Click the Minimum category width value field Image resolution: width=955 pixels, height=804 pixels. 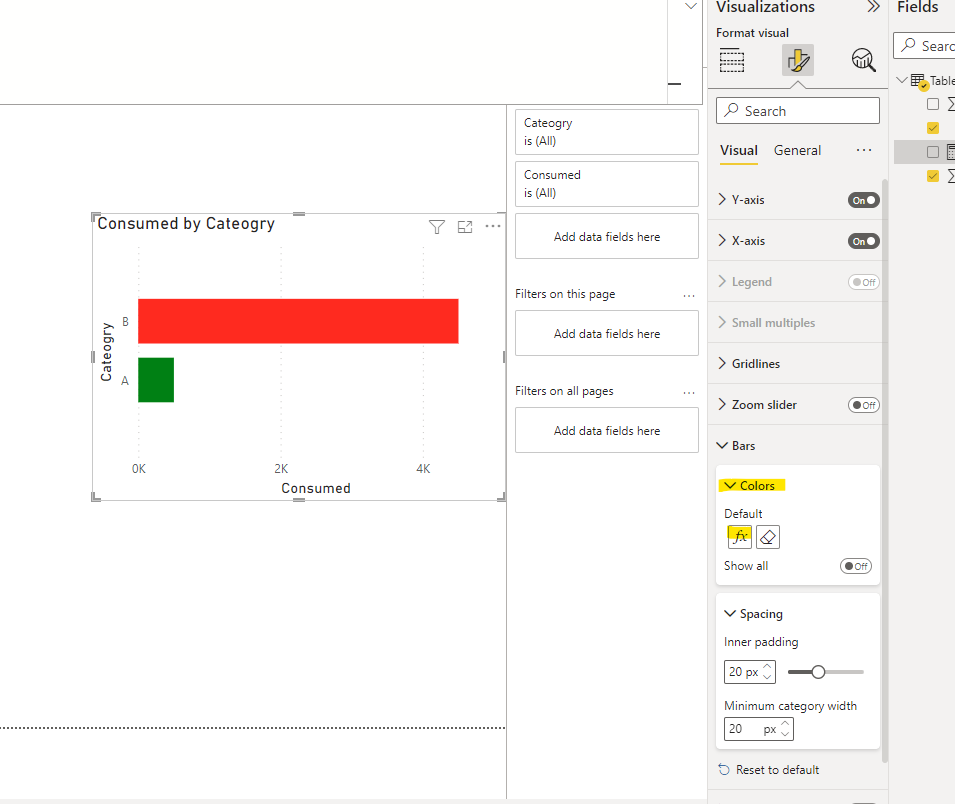click(752, 729)
